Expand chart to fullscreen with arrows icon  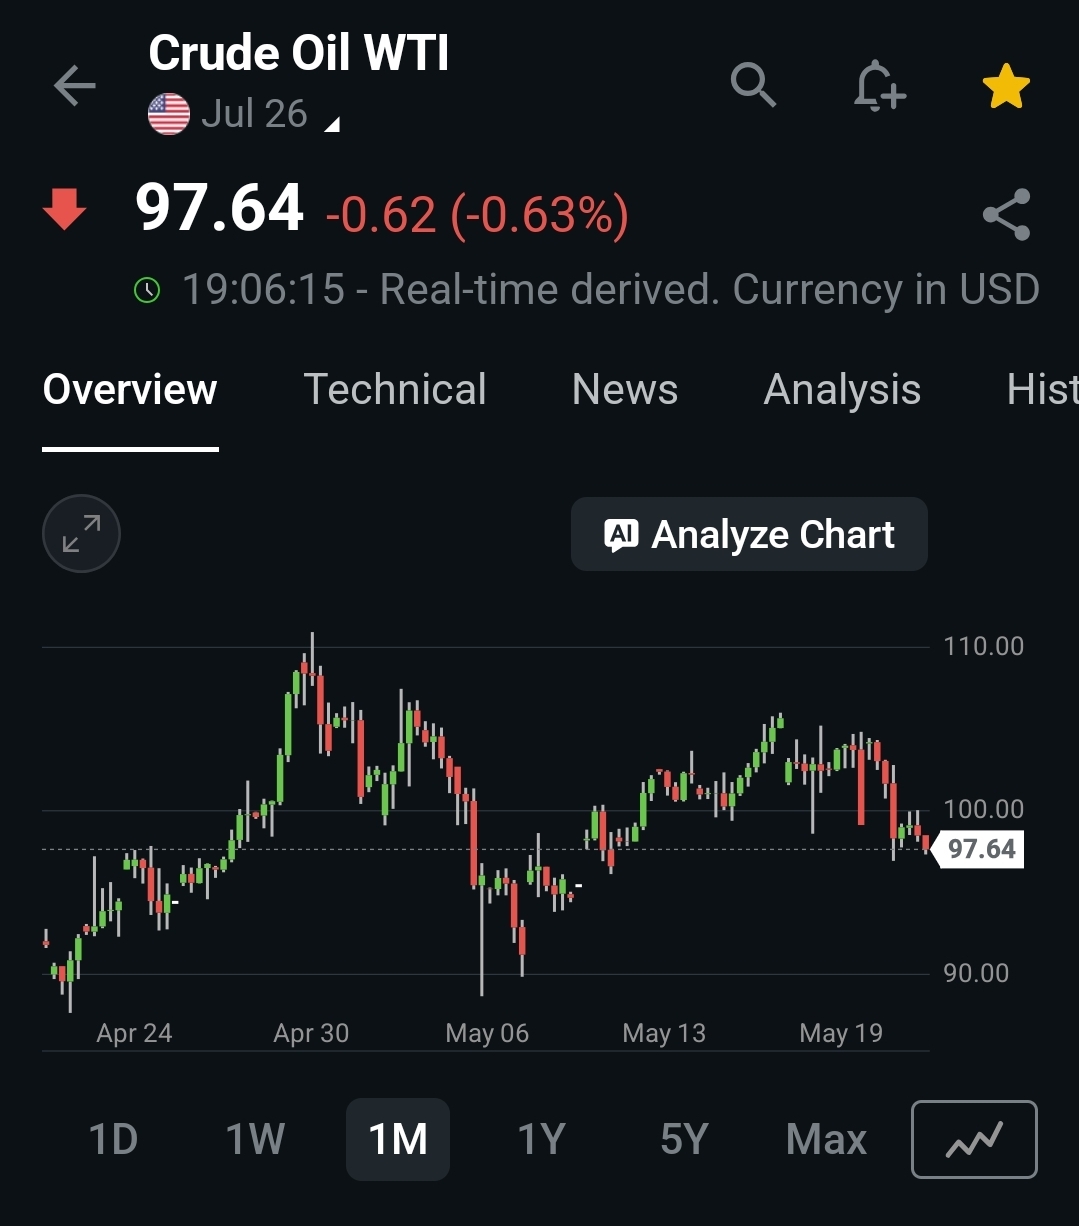(81, 533)
